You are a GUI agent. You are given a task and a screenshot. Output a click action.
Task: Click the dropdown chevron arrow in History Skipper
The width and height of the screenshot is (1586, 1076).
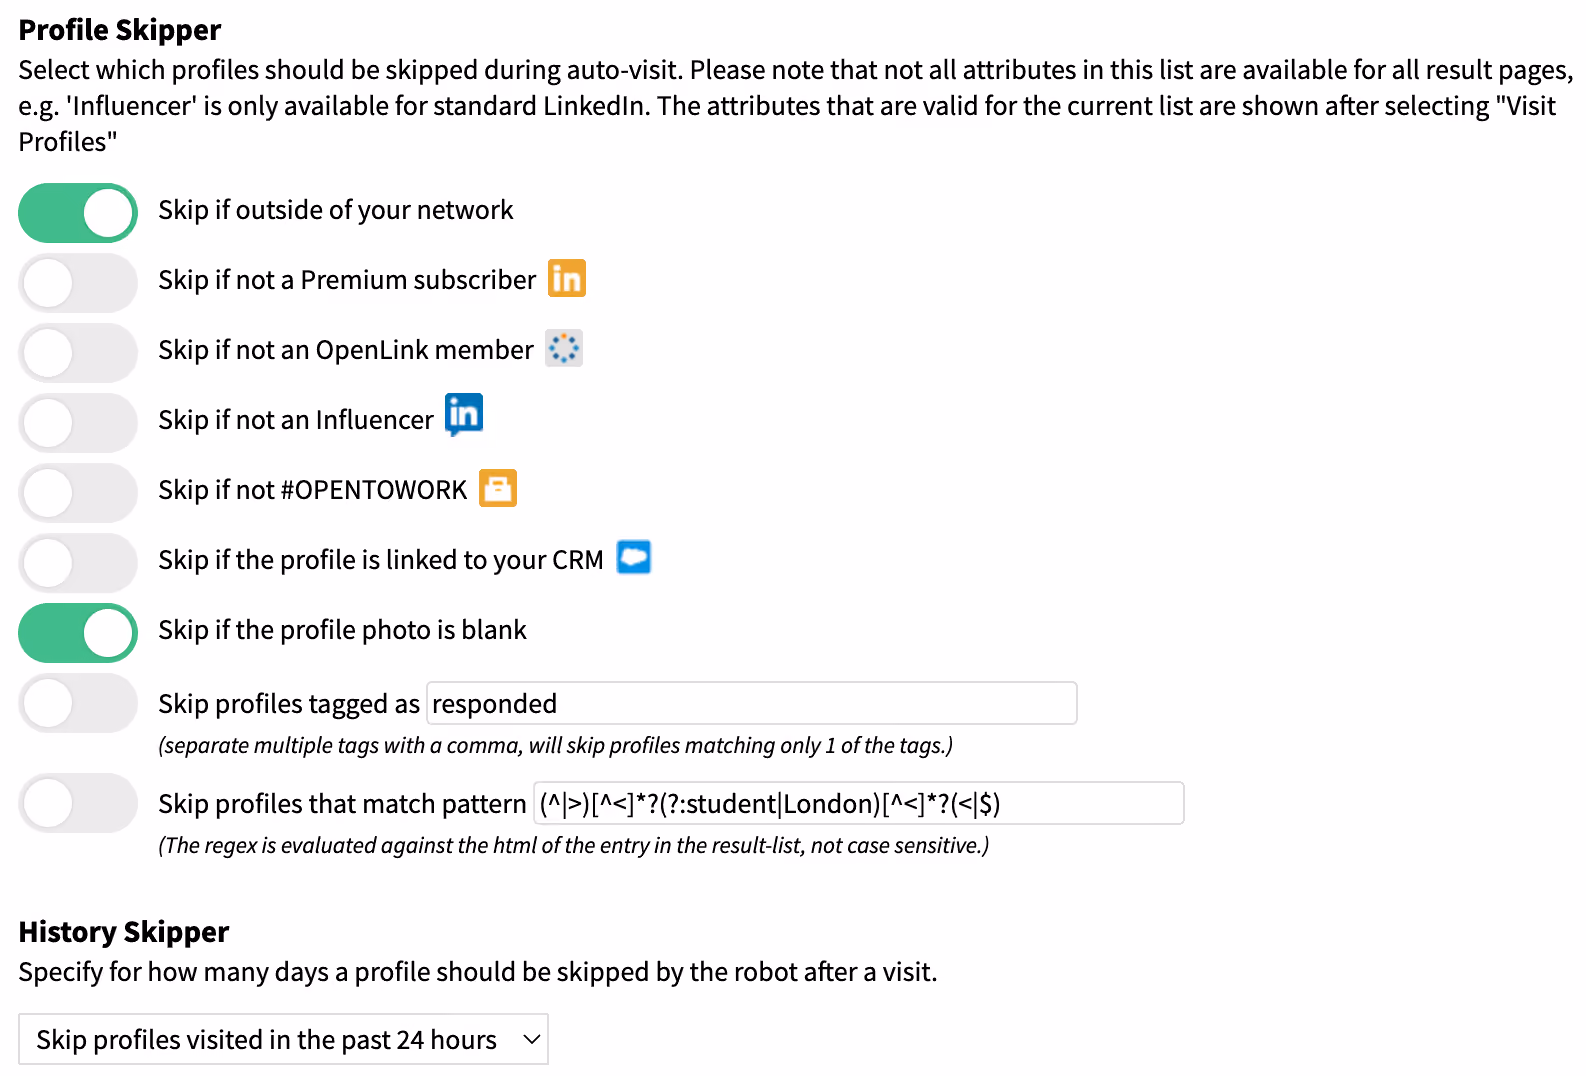[532, 1040]
